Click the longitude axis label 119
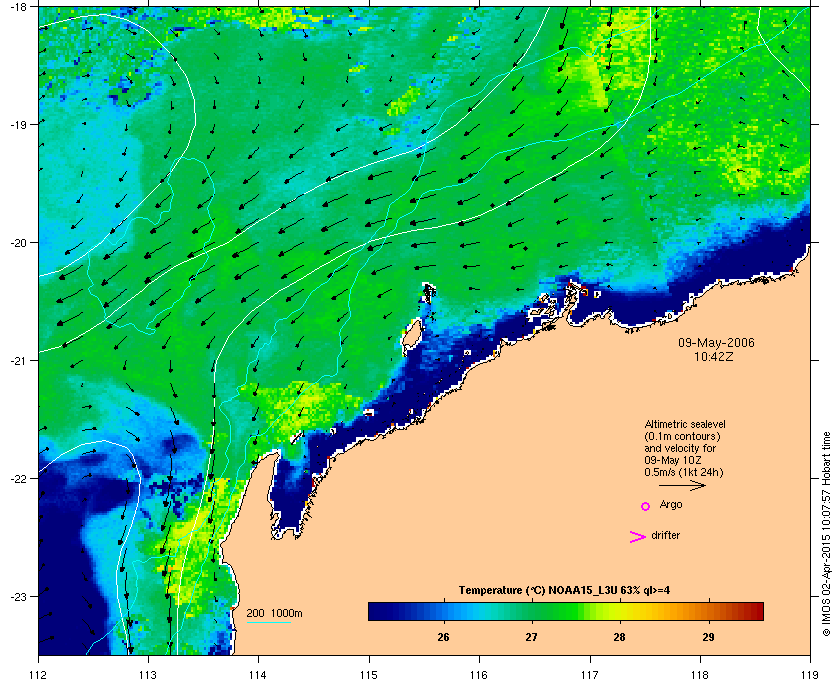This screenshot has width=840, height=680. (811, 675)
